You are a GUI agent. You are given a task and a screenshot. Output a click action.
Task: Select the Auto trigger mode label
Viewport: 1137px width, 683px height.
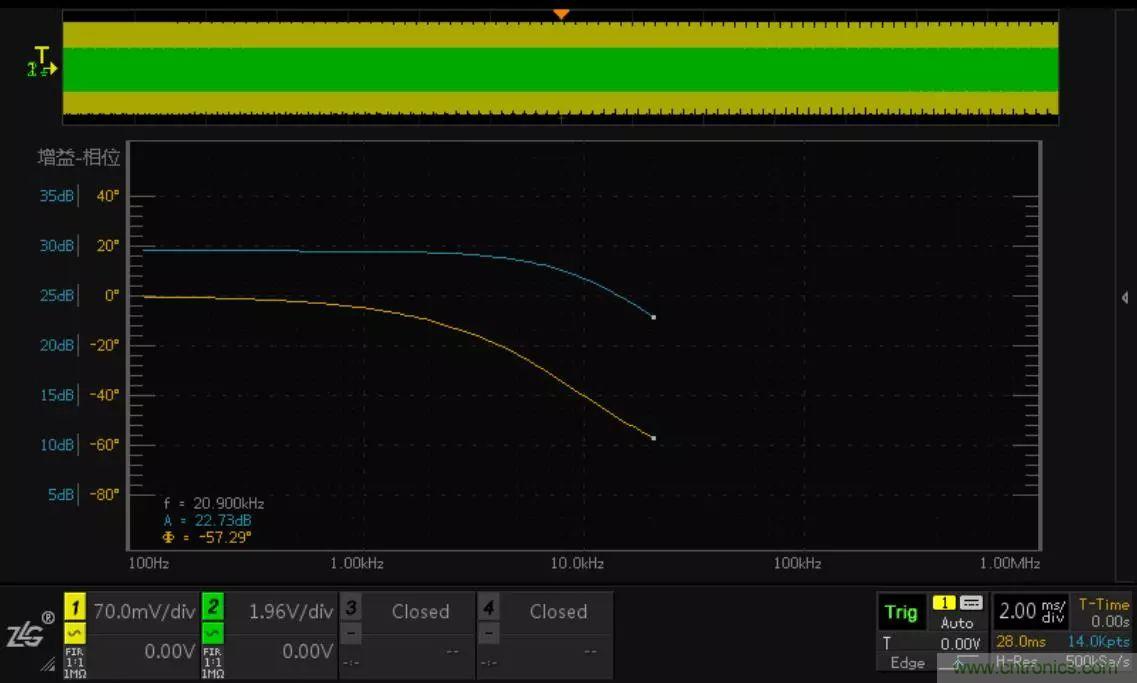pyautogui.click(x=957, y=623)
